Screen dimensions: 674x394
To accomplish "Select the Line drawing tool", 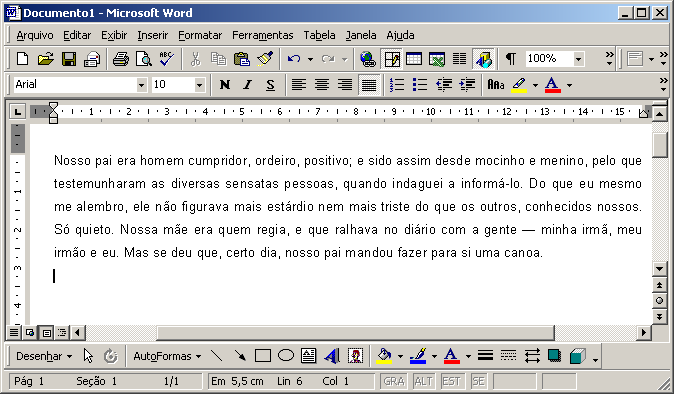I will [x=217, y=356].
